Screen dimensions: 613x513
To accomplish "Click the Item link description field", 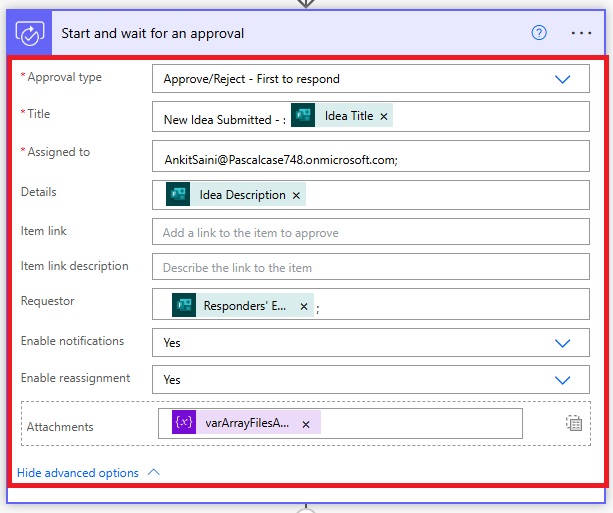I will point(371,268).
